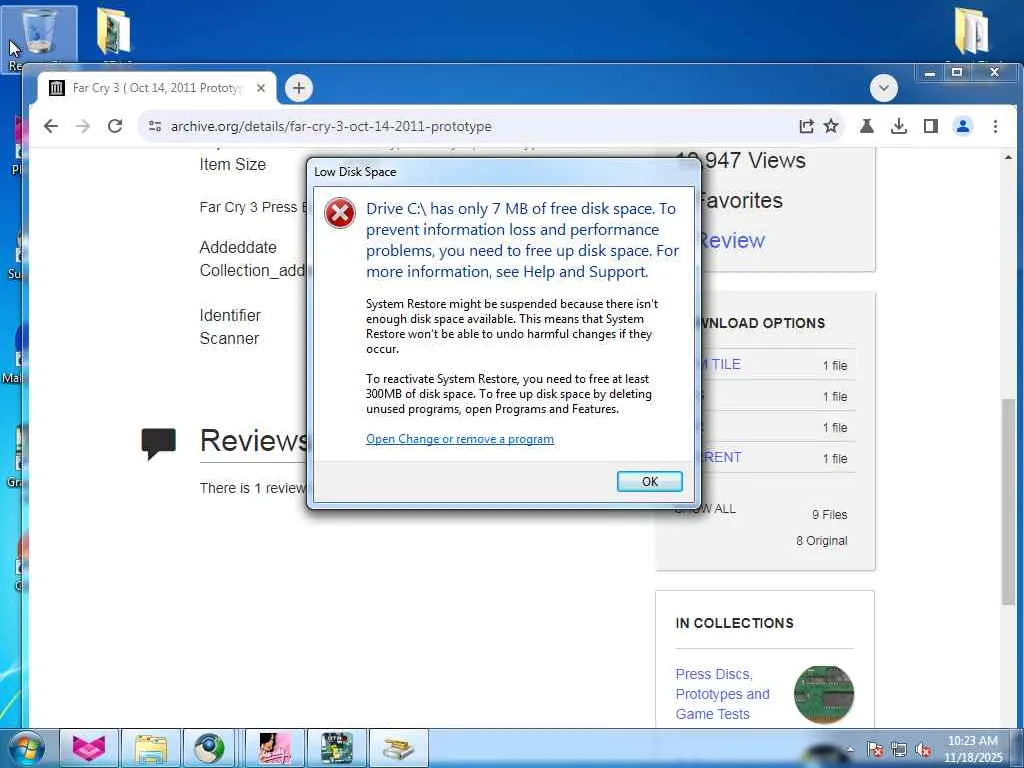Click scrollbar up arrow in browser
The image size is (1024, 768).
pos(1009,157)
